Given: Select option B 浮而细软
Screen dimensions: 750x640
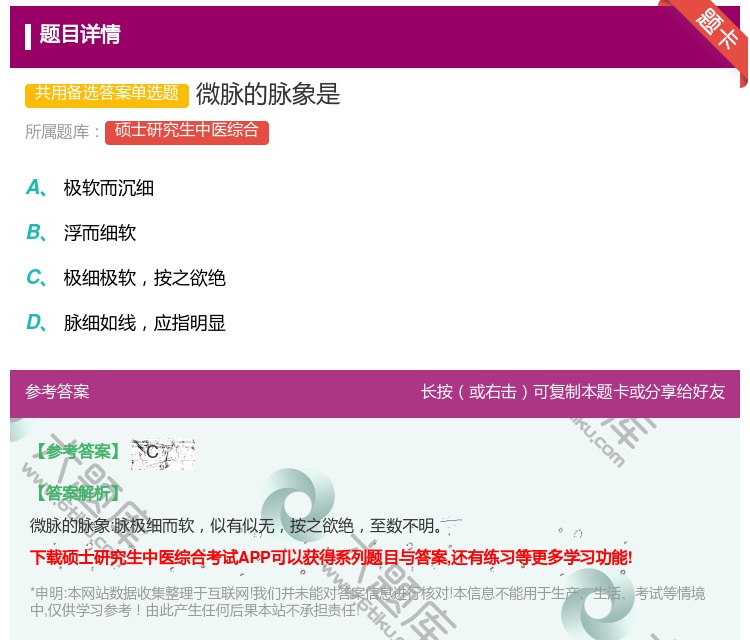Looking at the screenshot, I should click(81, 233).
